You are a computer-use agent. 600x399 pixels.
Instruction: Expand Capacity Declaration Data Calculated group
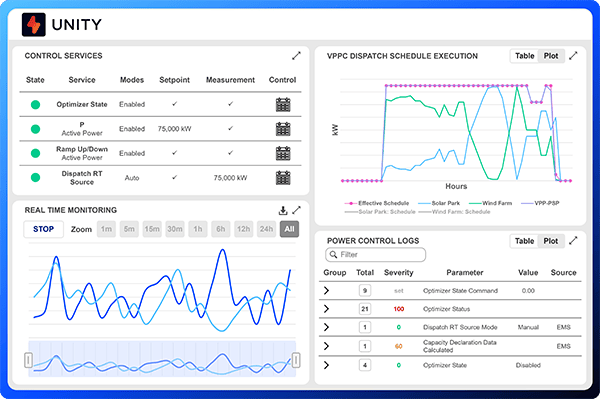pyautogui.click(x=326, y=346)
